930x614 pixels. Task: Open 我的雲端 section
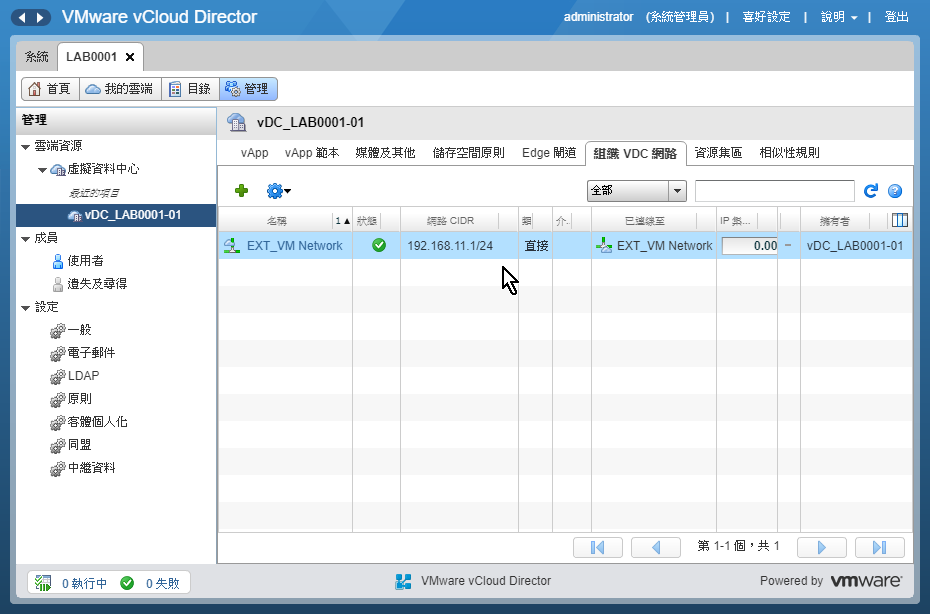click(x=120, y=89)
